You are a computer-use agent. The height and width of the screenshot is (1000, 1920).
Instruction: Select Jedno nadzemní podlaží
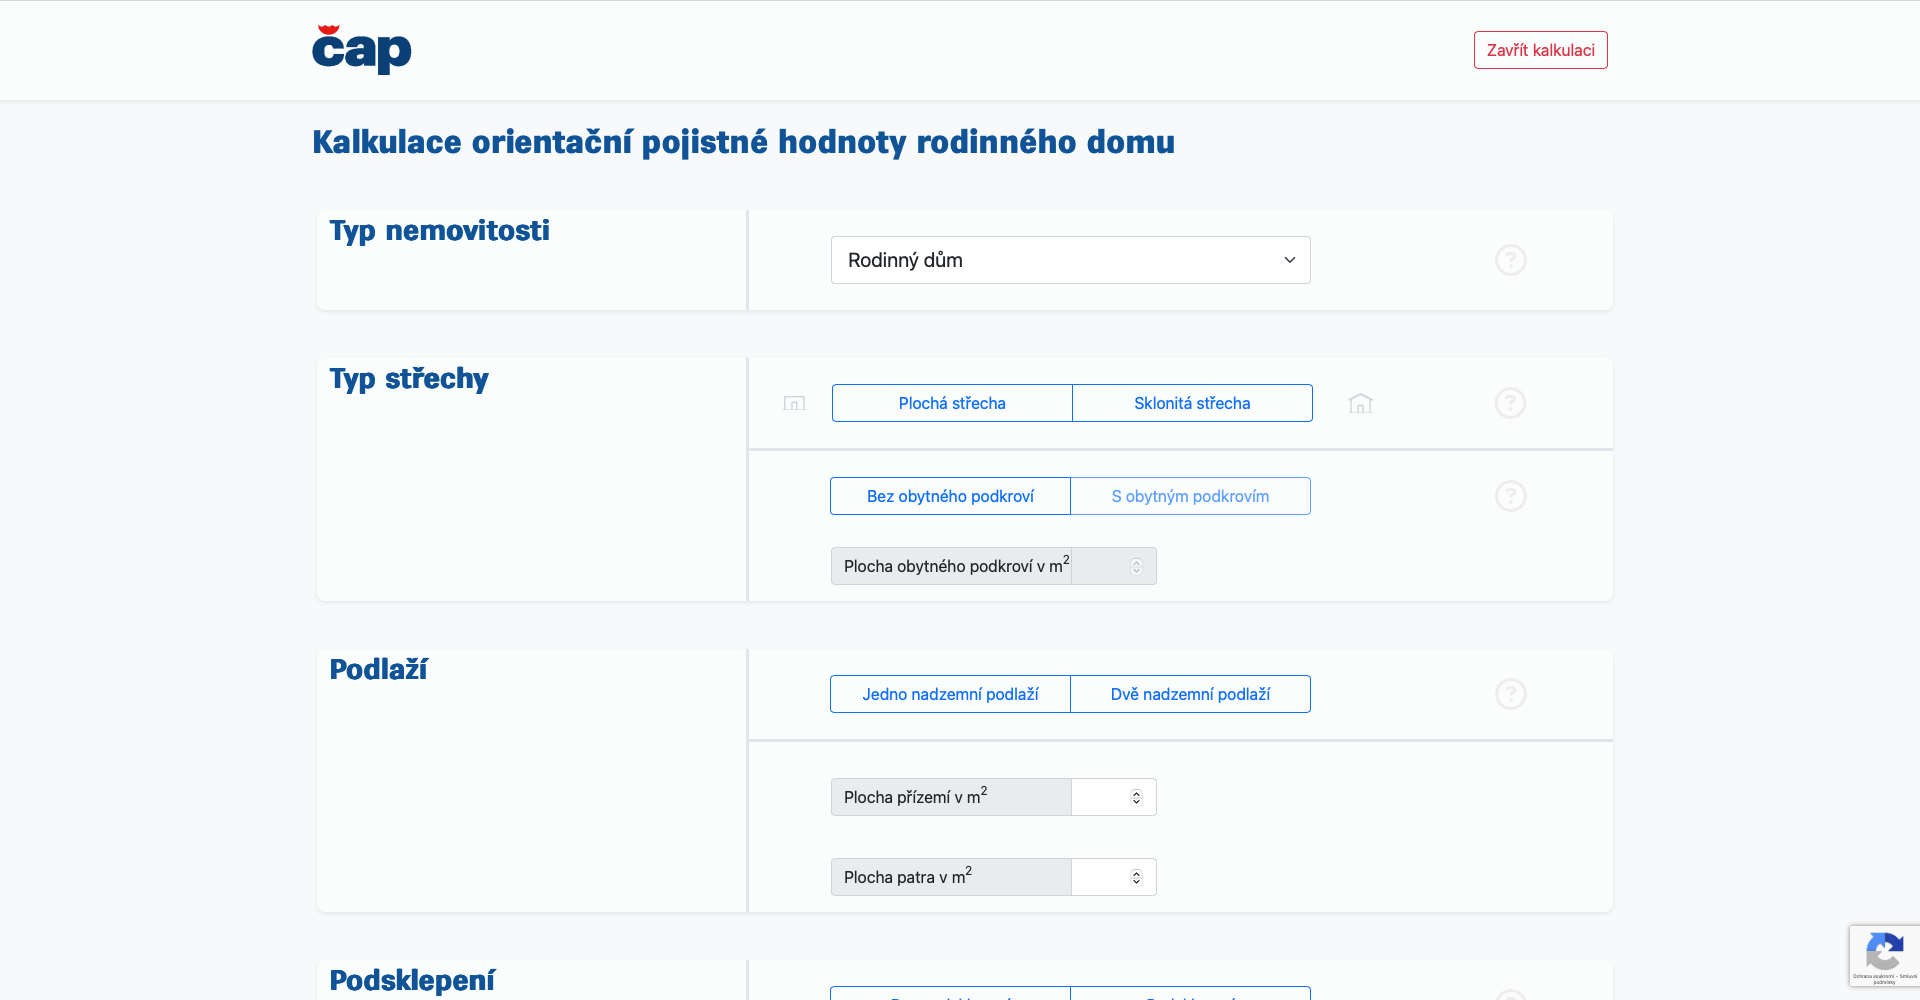(x=950, y=694)
